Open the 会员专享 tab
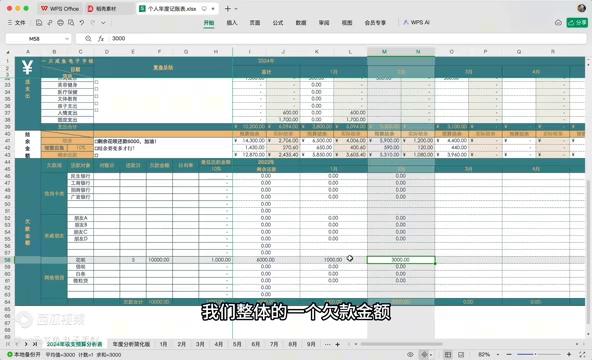This screenshot has width=592, height=360. (375, 23)
